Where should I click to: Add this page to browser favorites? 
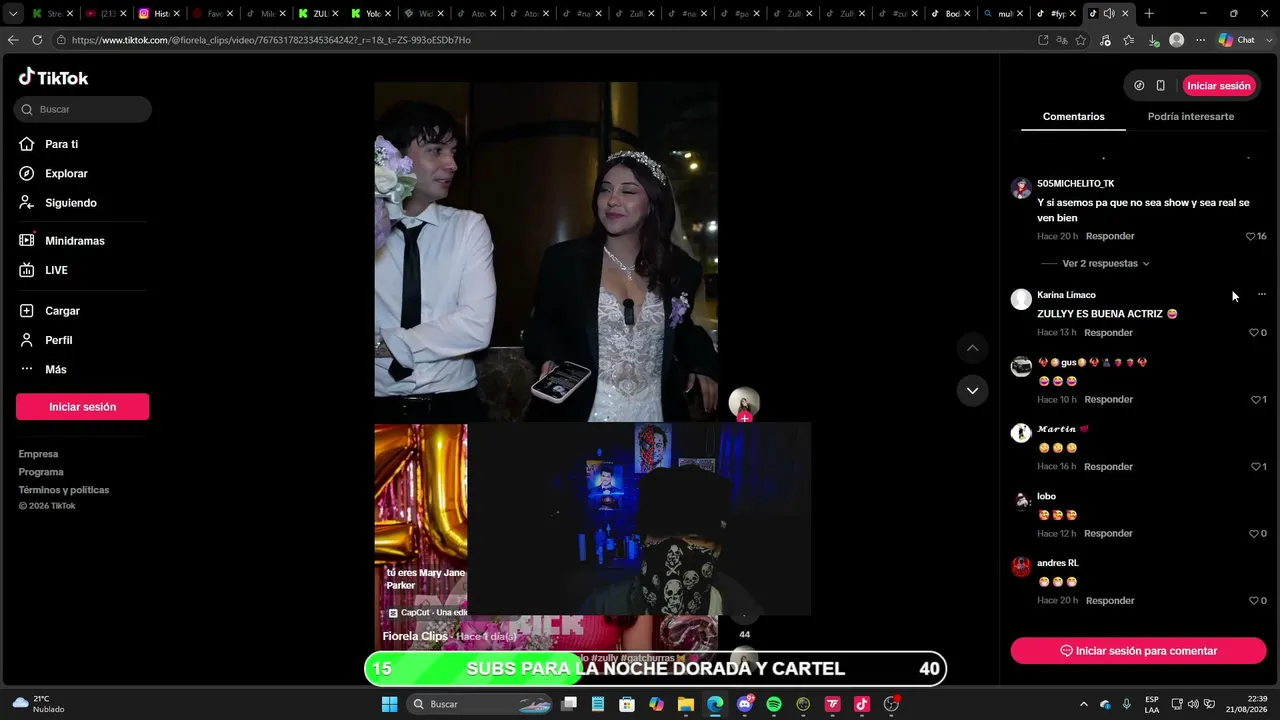coord(1081,40)
